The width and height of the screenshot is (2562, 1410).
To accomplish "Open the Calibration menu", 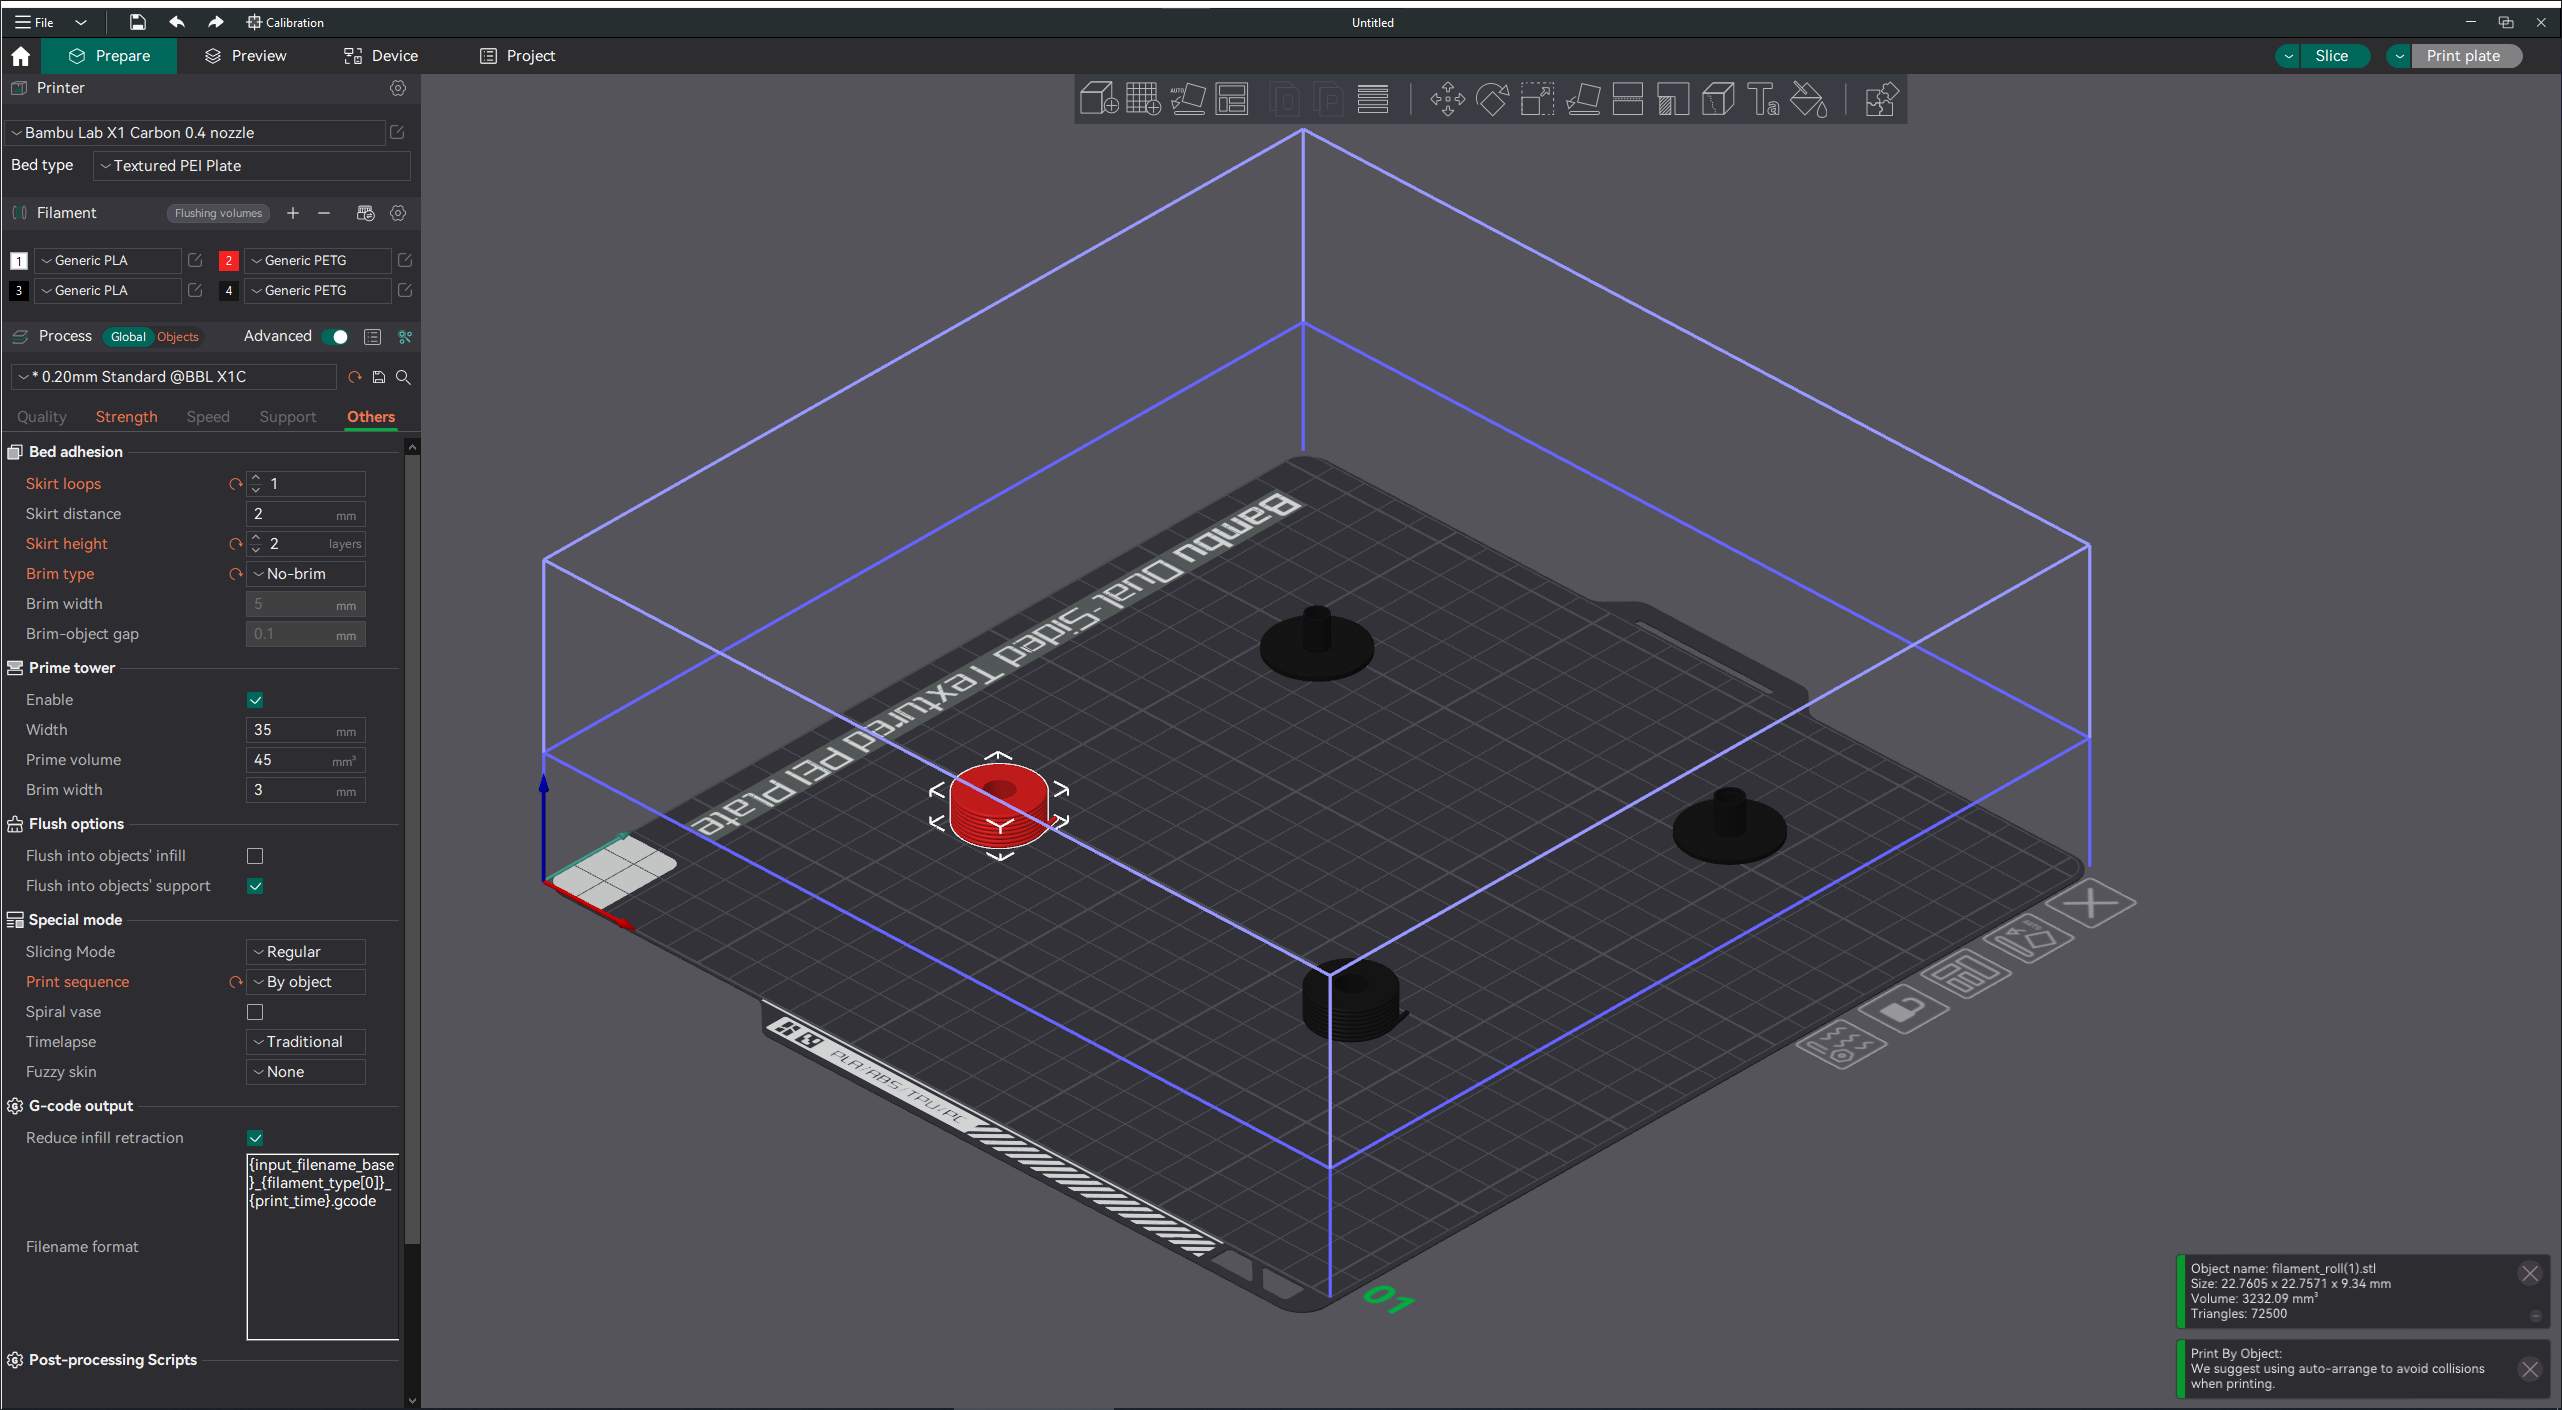I will (285, 22).
